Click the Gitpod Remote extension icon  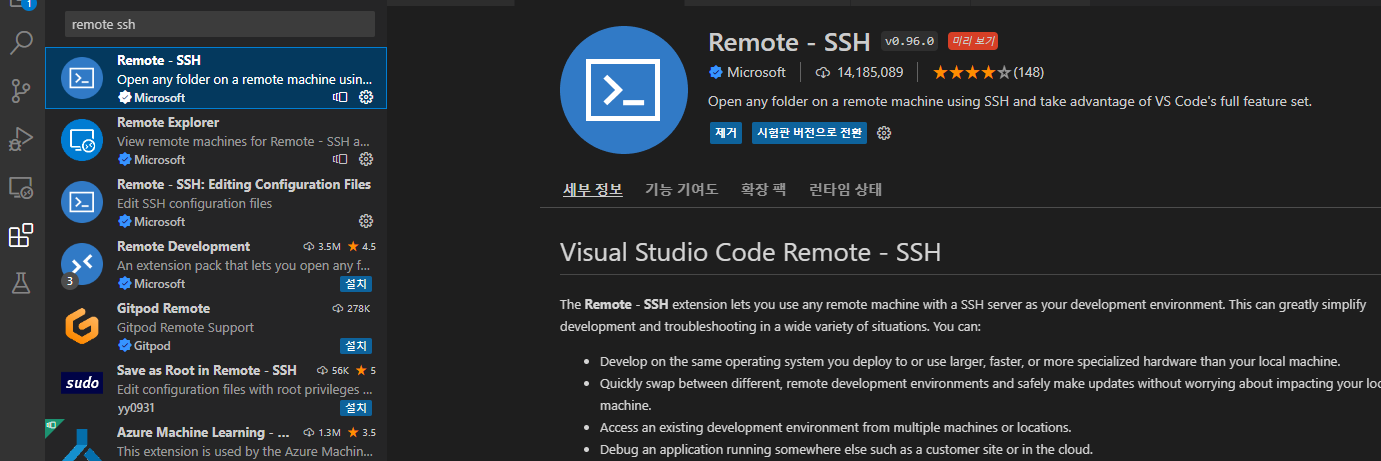click(x=81, y=326)
